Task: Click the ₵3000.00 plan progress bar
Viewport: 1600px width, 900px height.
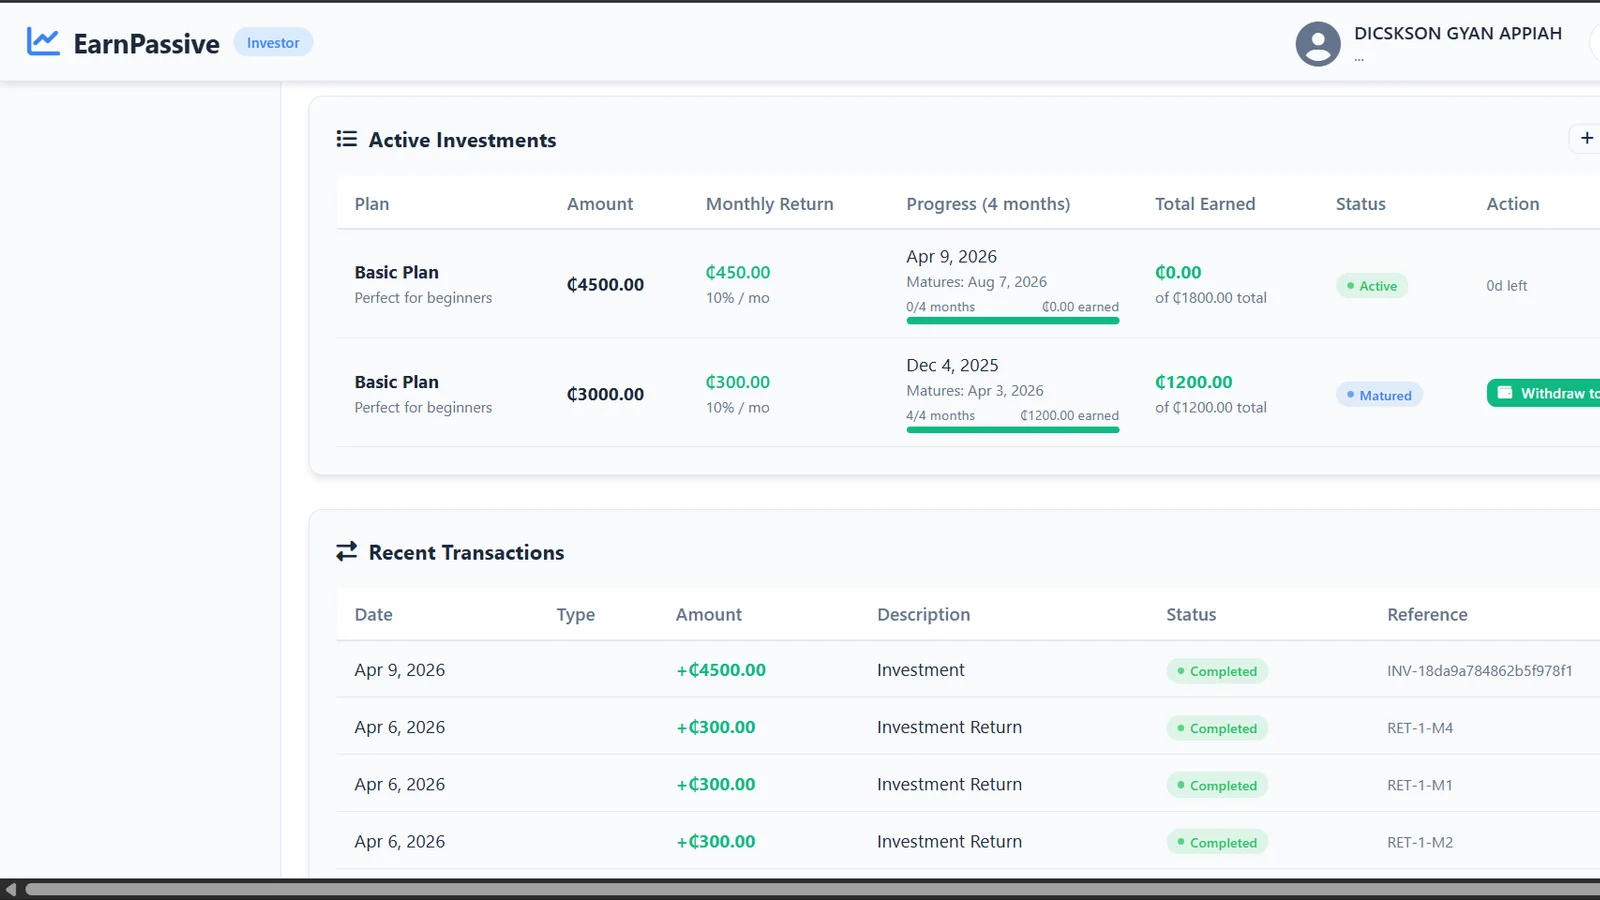Action: 1013,430
